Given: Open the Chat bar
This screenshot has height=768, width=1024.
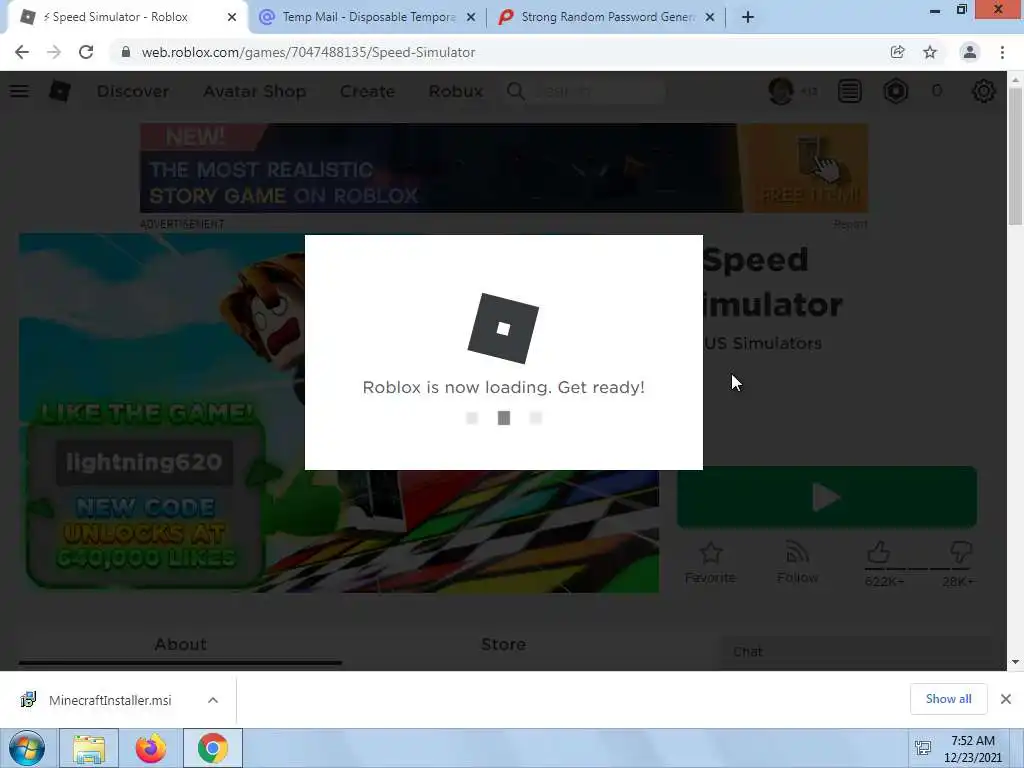Looking at the screenshot, I should 856,652.
